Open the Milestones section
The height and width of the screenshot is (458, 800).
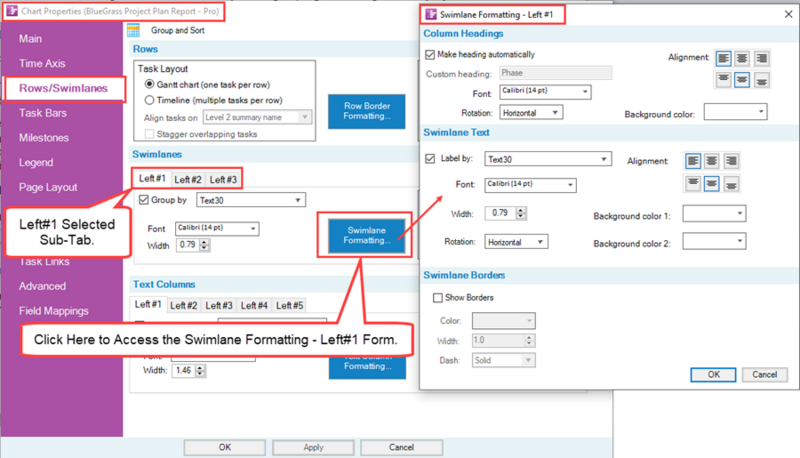(x=44, y=138)
